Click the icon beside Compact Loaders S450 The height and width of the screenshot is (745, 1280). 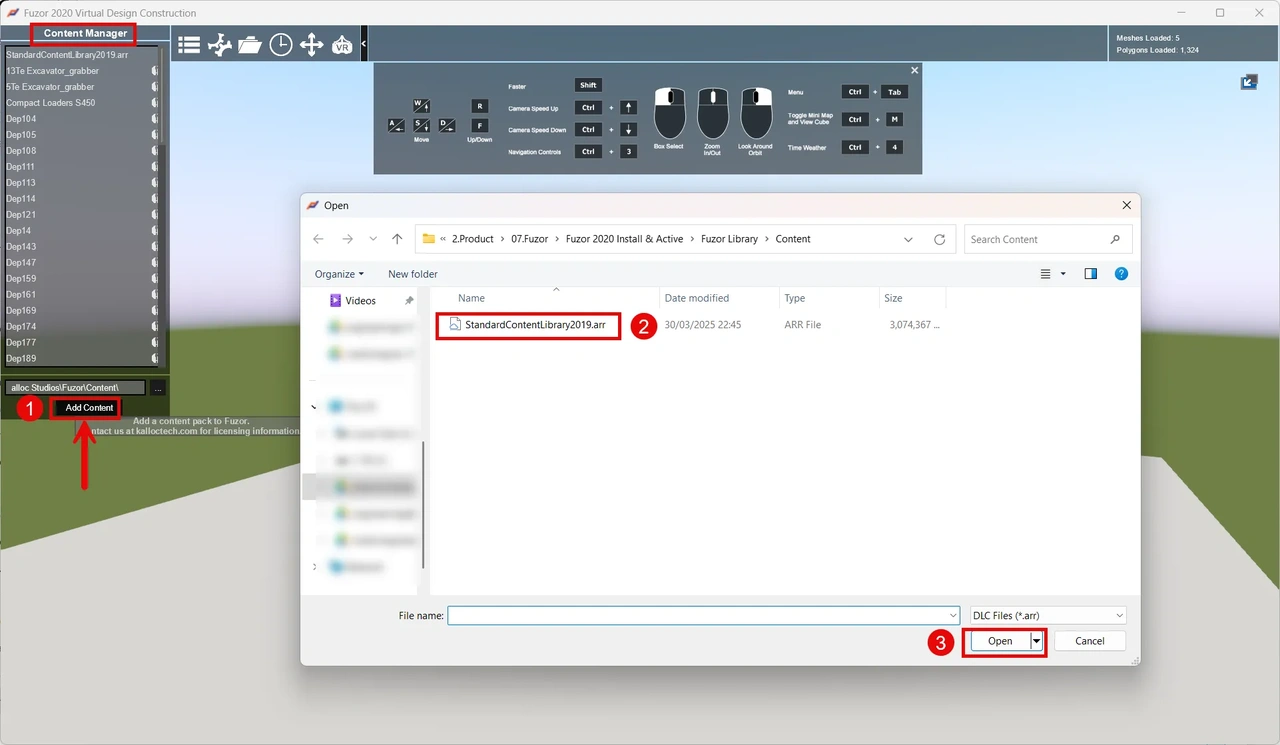[155, 103]
